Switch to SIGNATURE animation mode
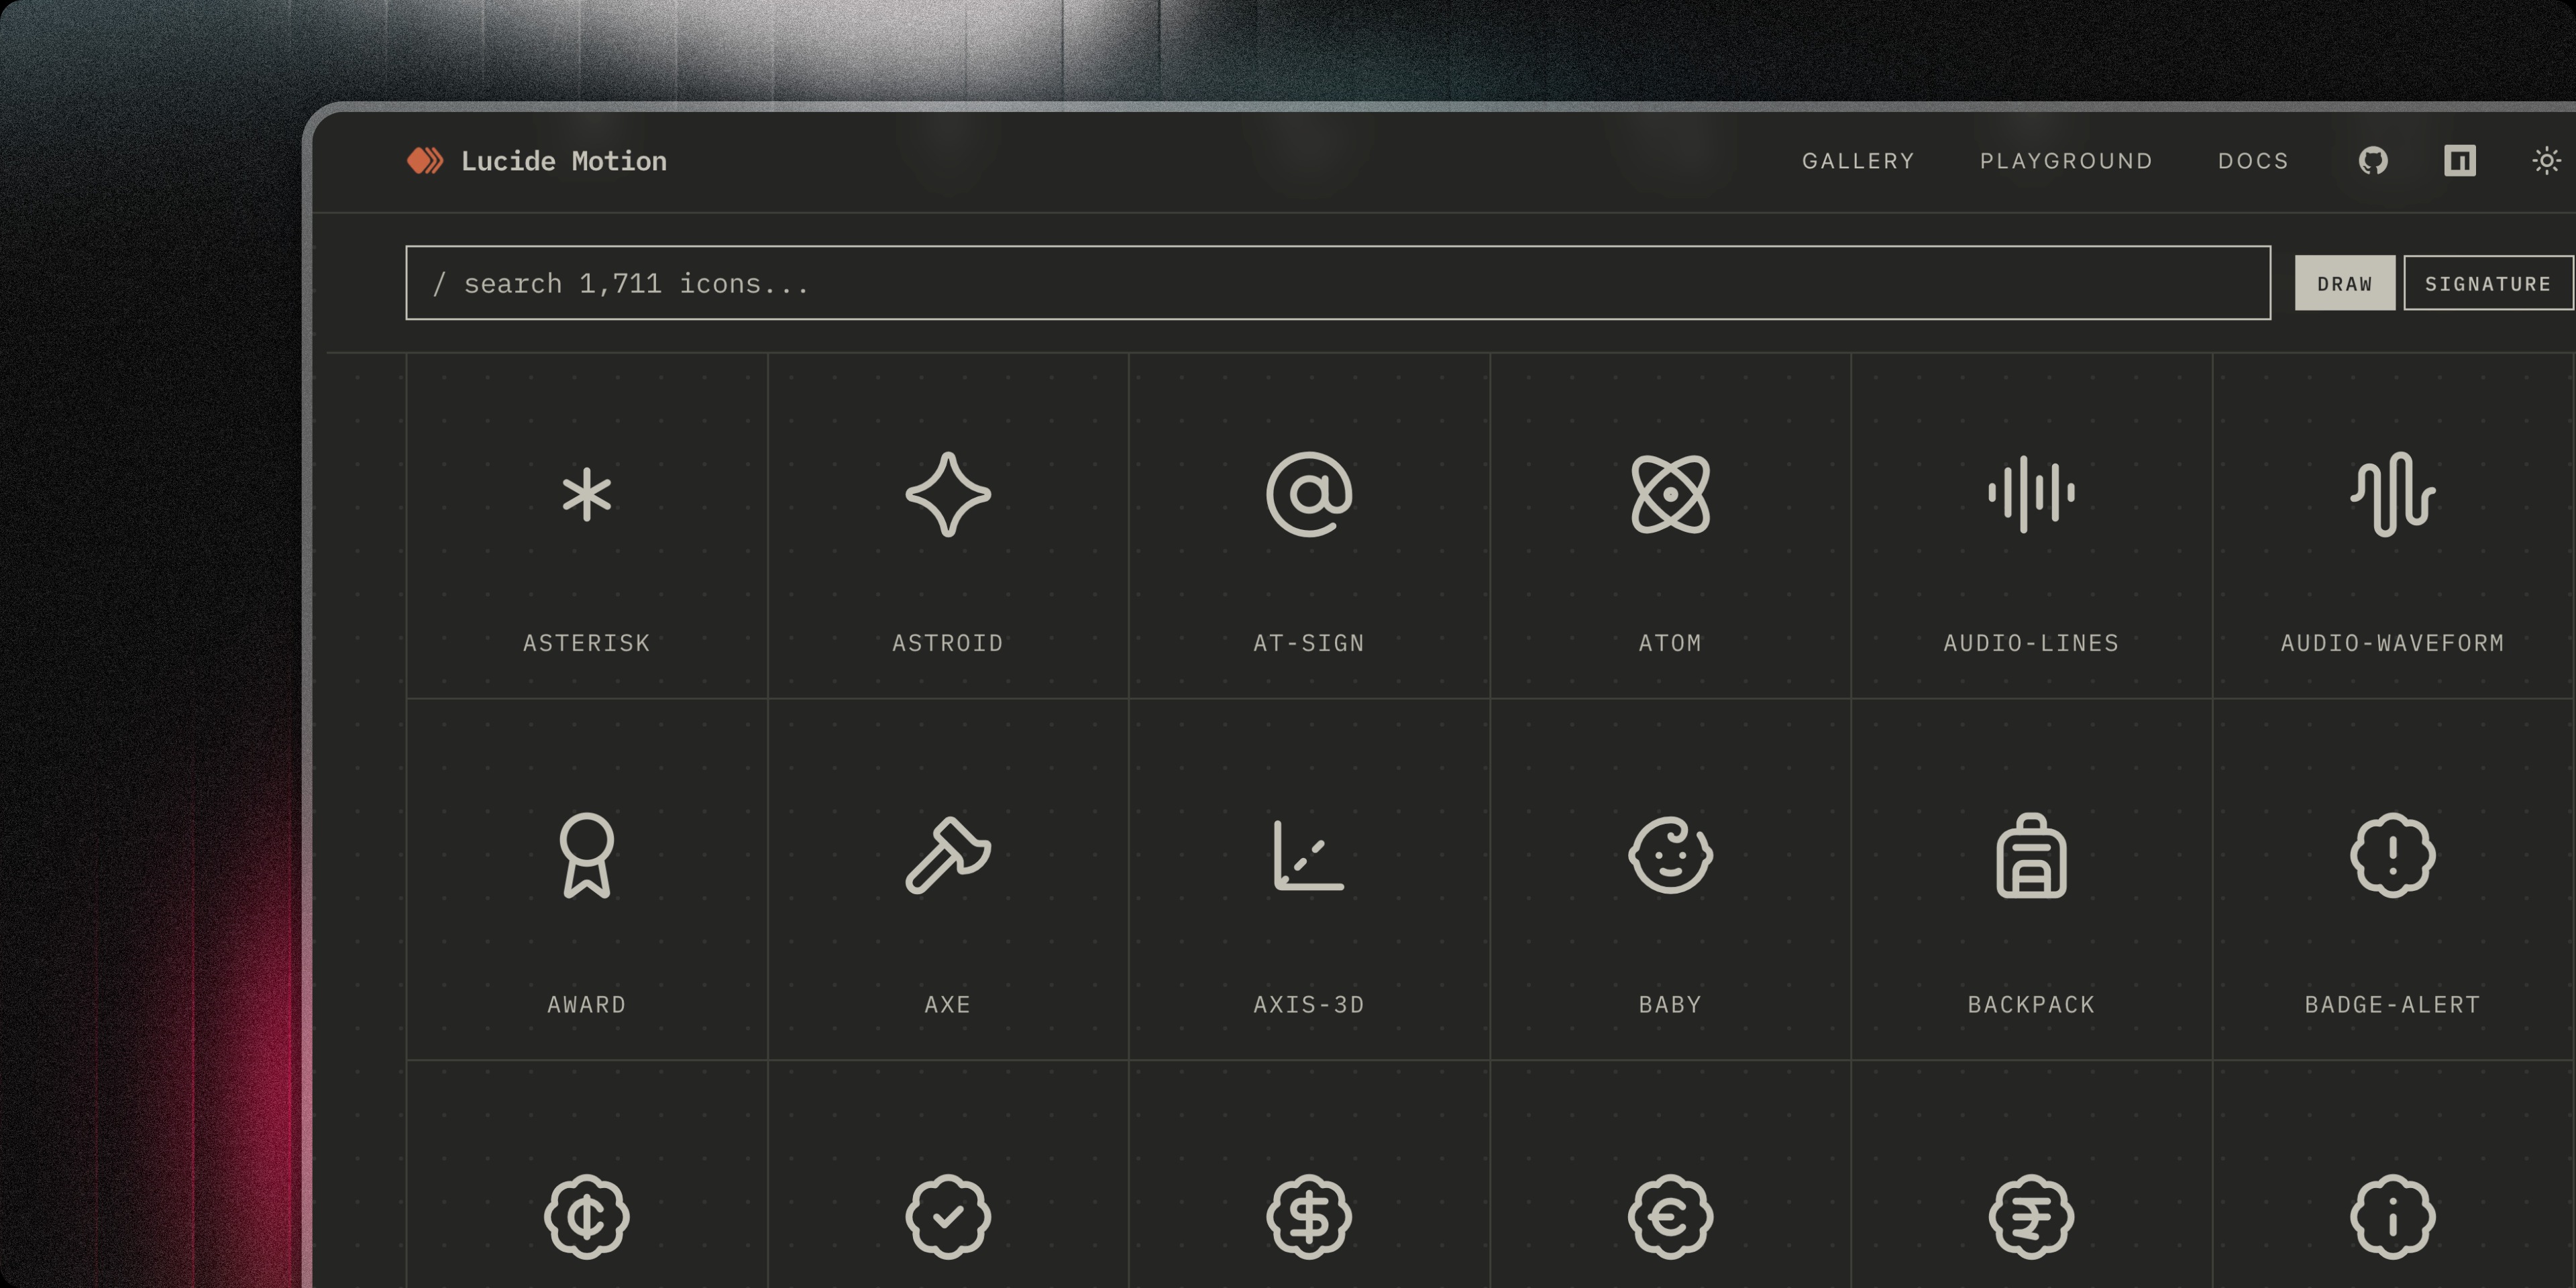 (2488, 283)
